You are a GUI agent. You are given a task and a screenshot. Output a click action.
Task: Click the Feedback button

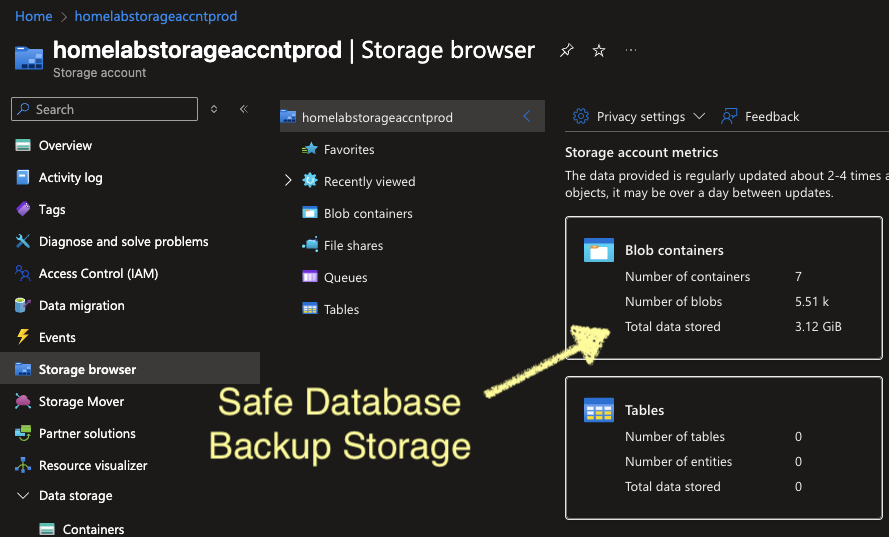[x=760, y=116]
